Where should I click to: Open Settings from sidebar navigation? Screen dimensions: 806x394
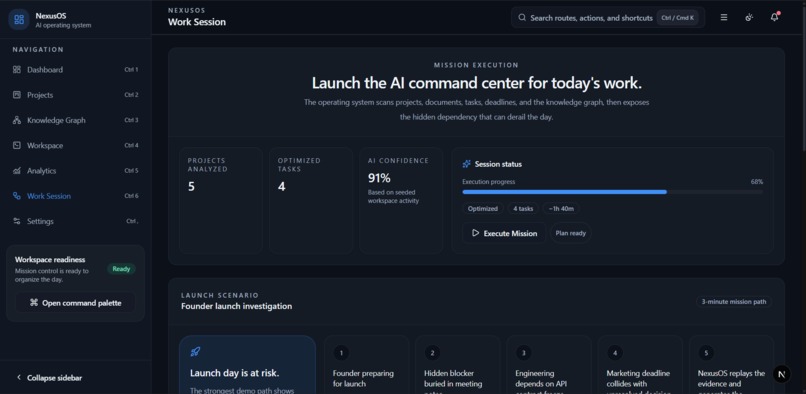pos(76,221)
